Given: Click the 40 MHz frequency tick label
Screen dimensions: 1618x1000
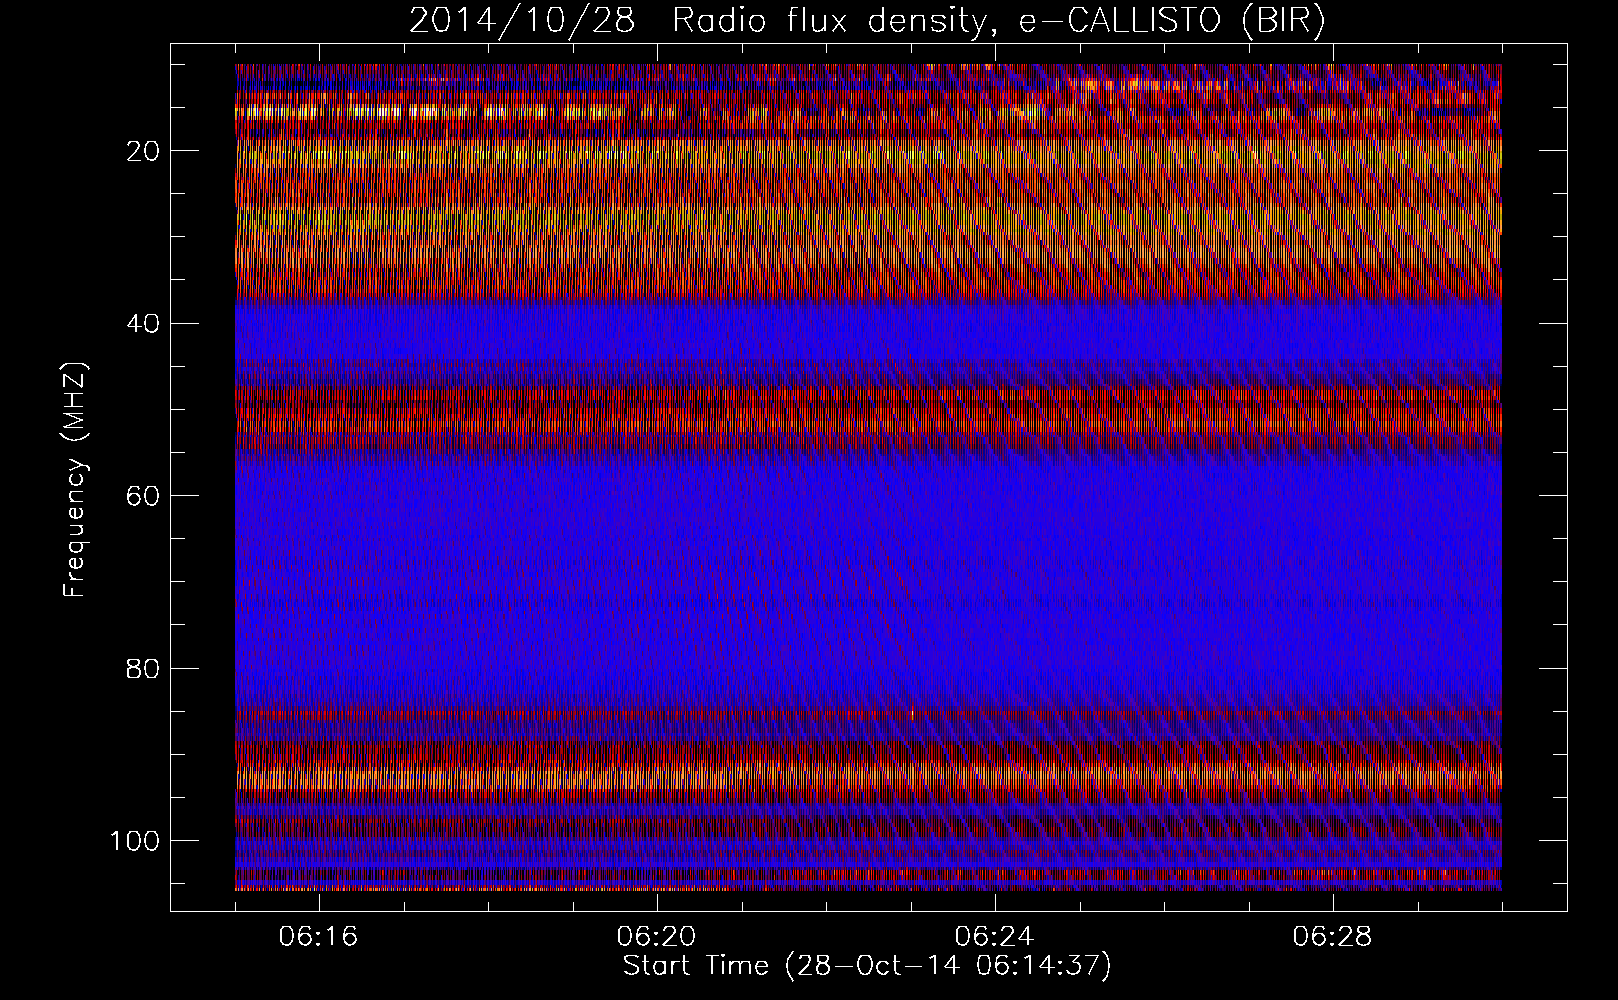Looking at the screenshot, I should pyautogui.click(x=144, y=324).
